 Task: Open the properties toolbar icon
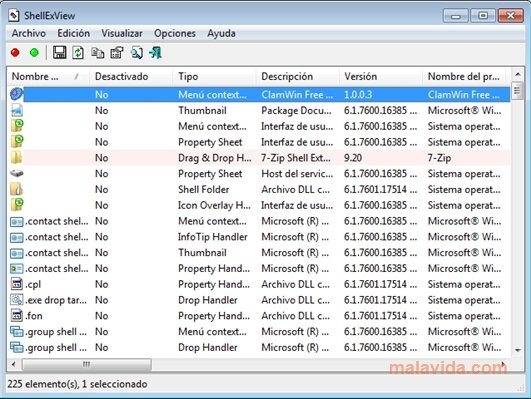tap(117, 53)
